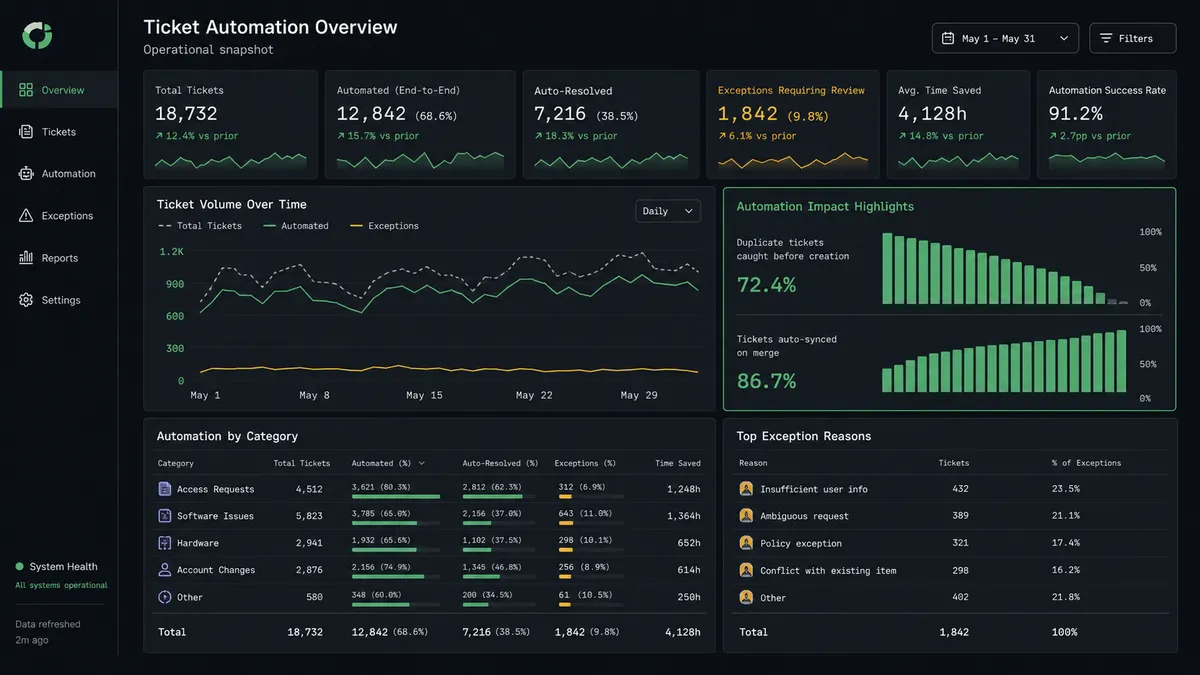Click the Software Issues category icon
The width and height of the screenshot is (1200, 675).
pyautogui.click(x=165, y=516)
